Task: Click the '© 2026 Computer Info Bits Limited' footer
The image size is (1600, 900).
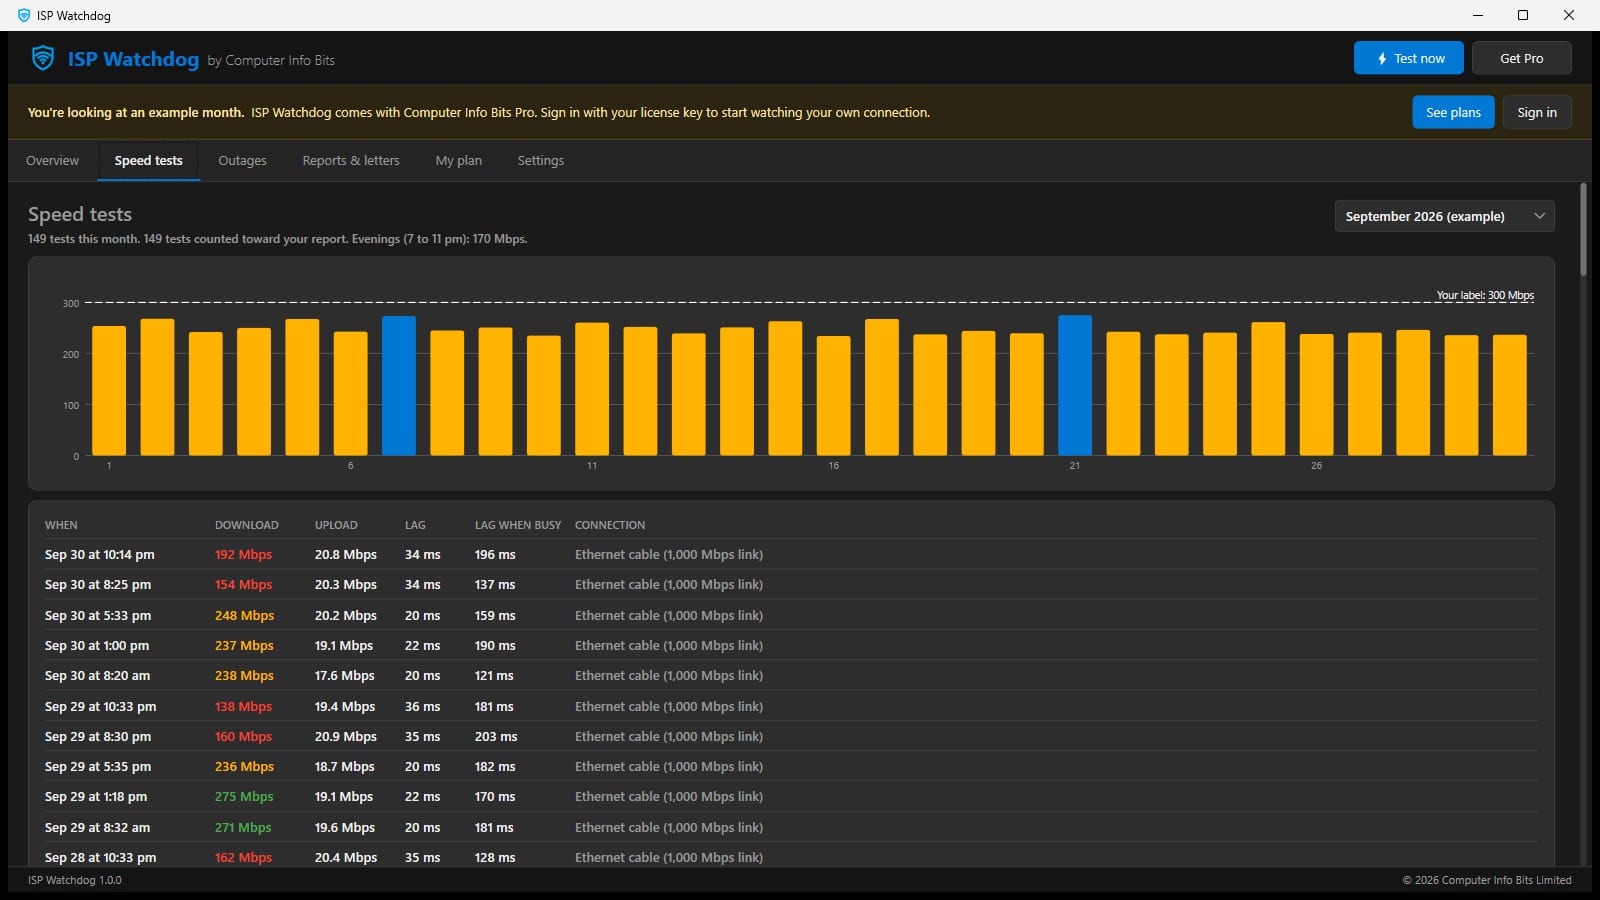Action: 1487,880
